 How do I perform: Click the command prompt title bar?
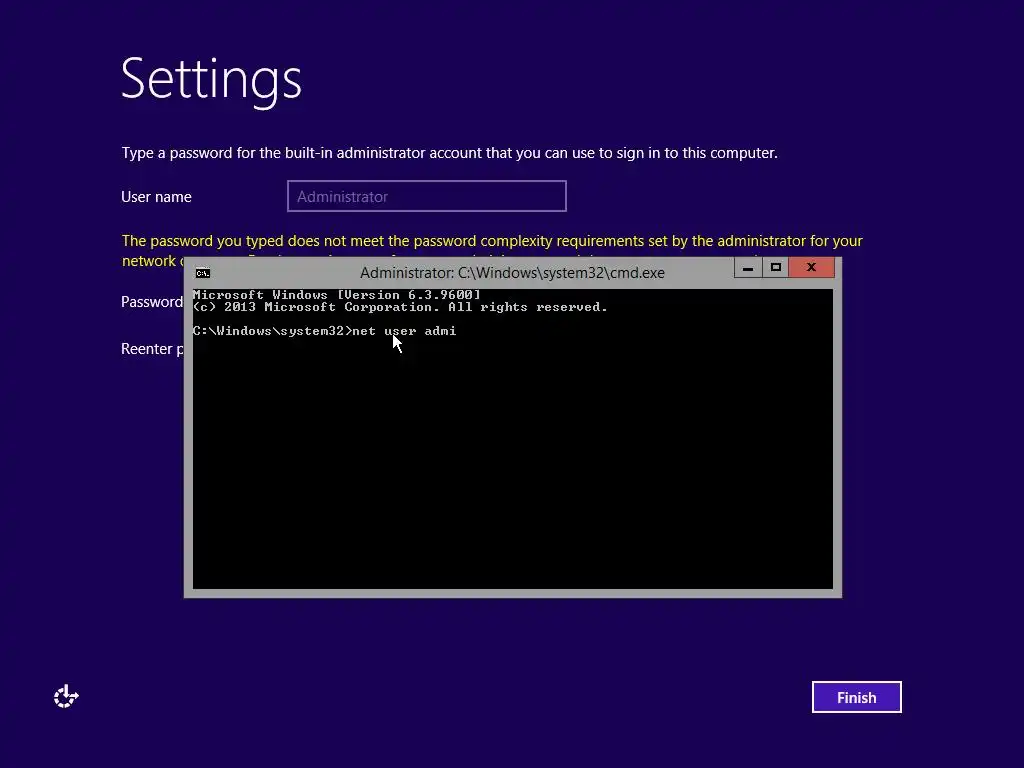click(512, 273)
